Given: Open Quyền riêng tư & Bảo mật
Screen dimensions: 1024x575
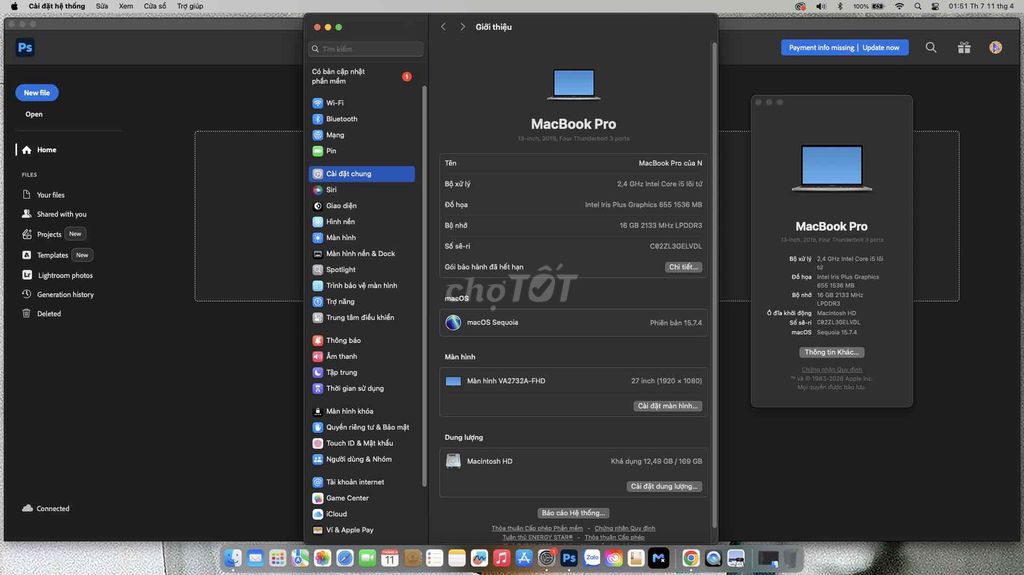Looking at the screenshot, I should point(361,427).
